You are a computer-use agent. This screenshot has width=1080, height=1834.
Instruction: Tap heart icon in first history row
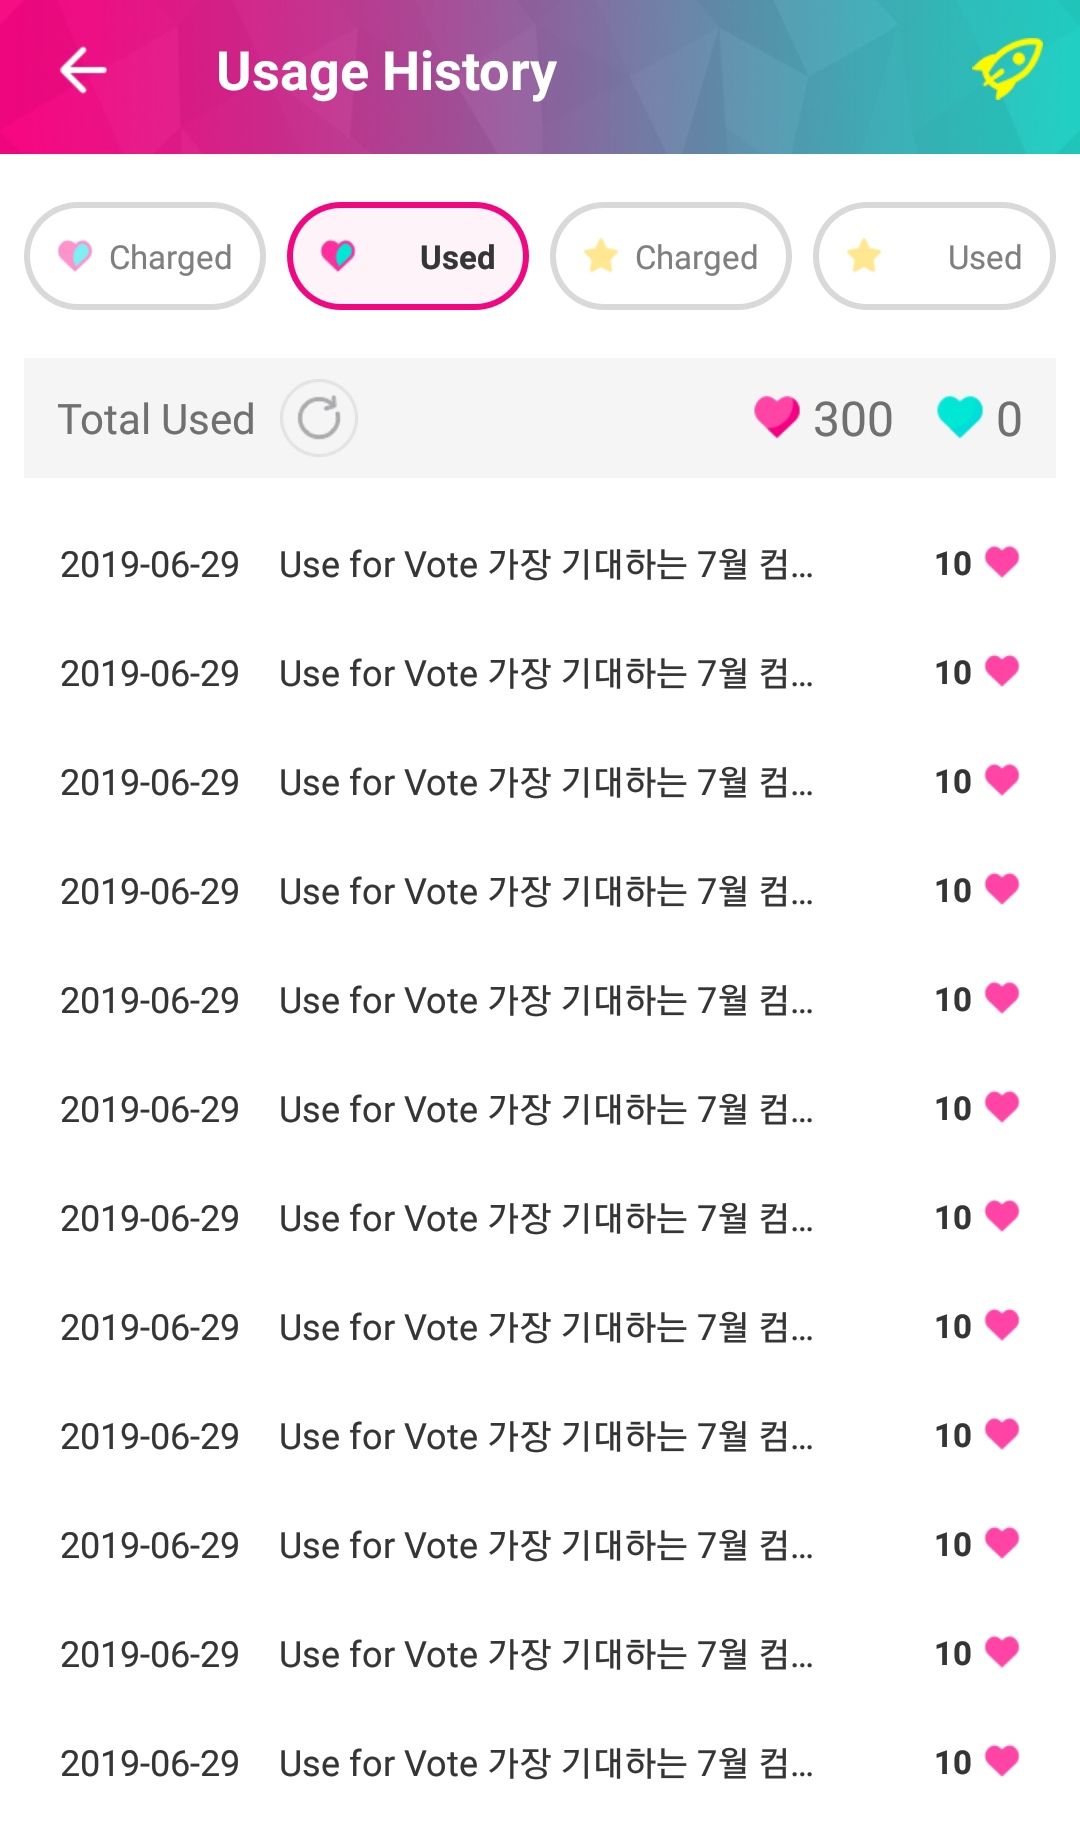1002,561
